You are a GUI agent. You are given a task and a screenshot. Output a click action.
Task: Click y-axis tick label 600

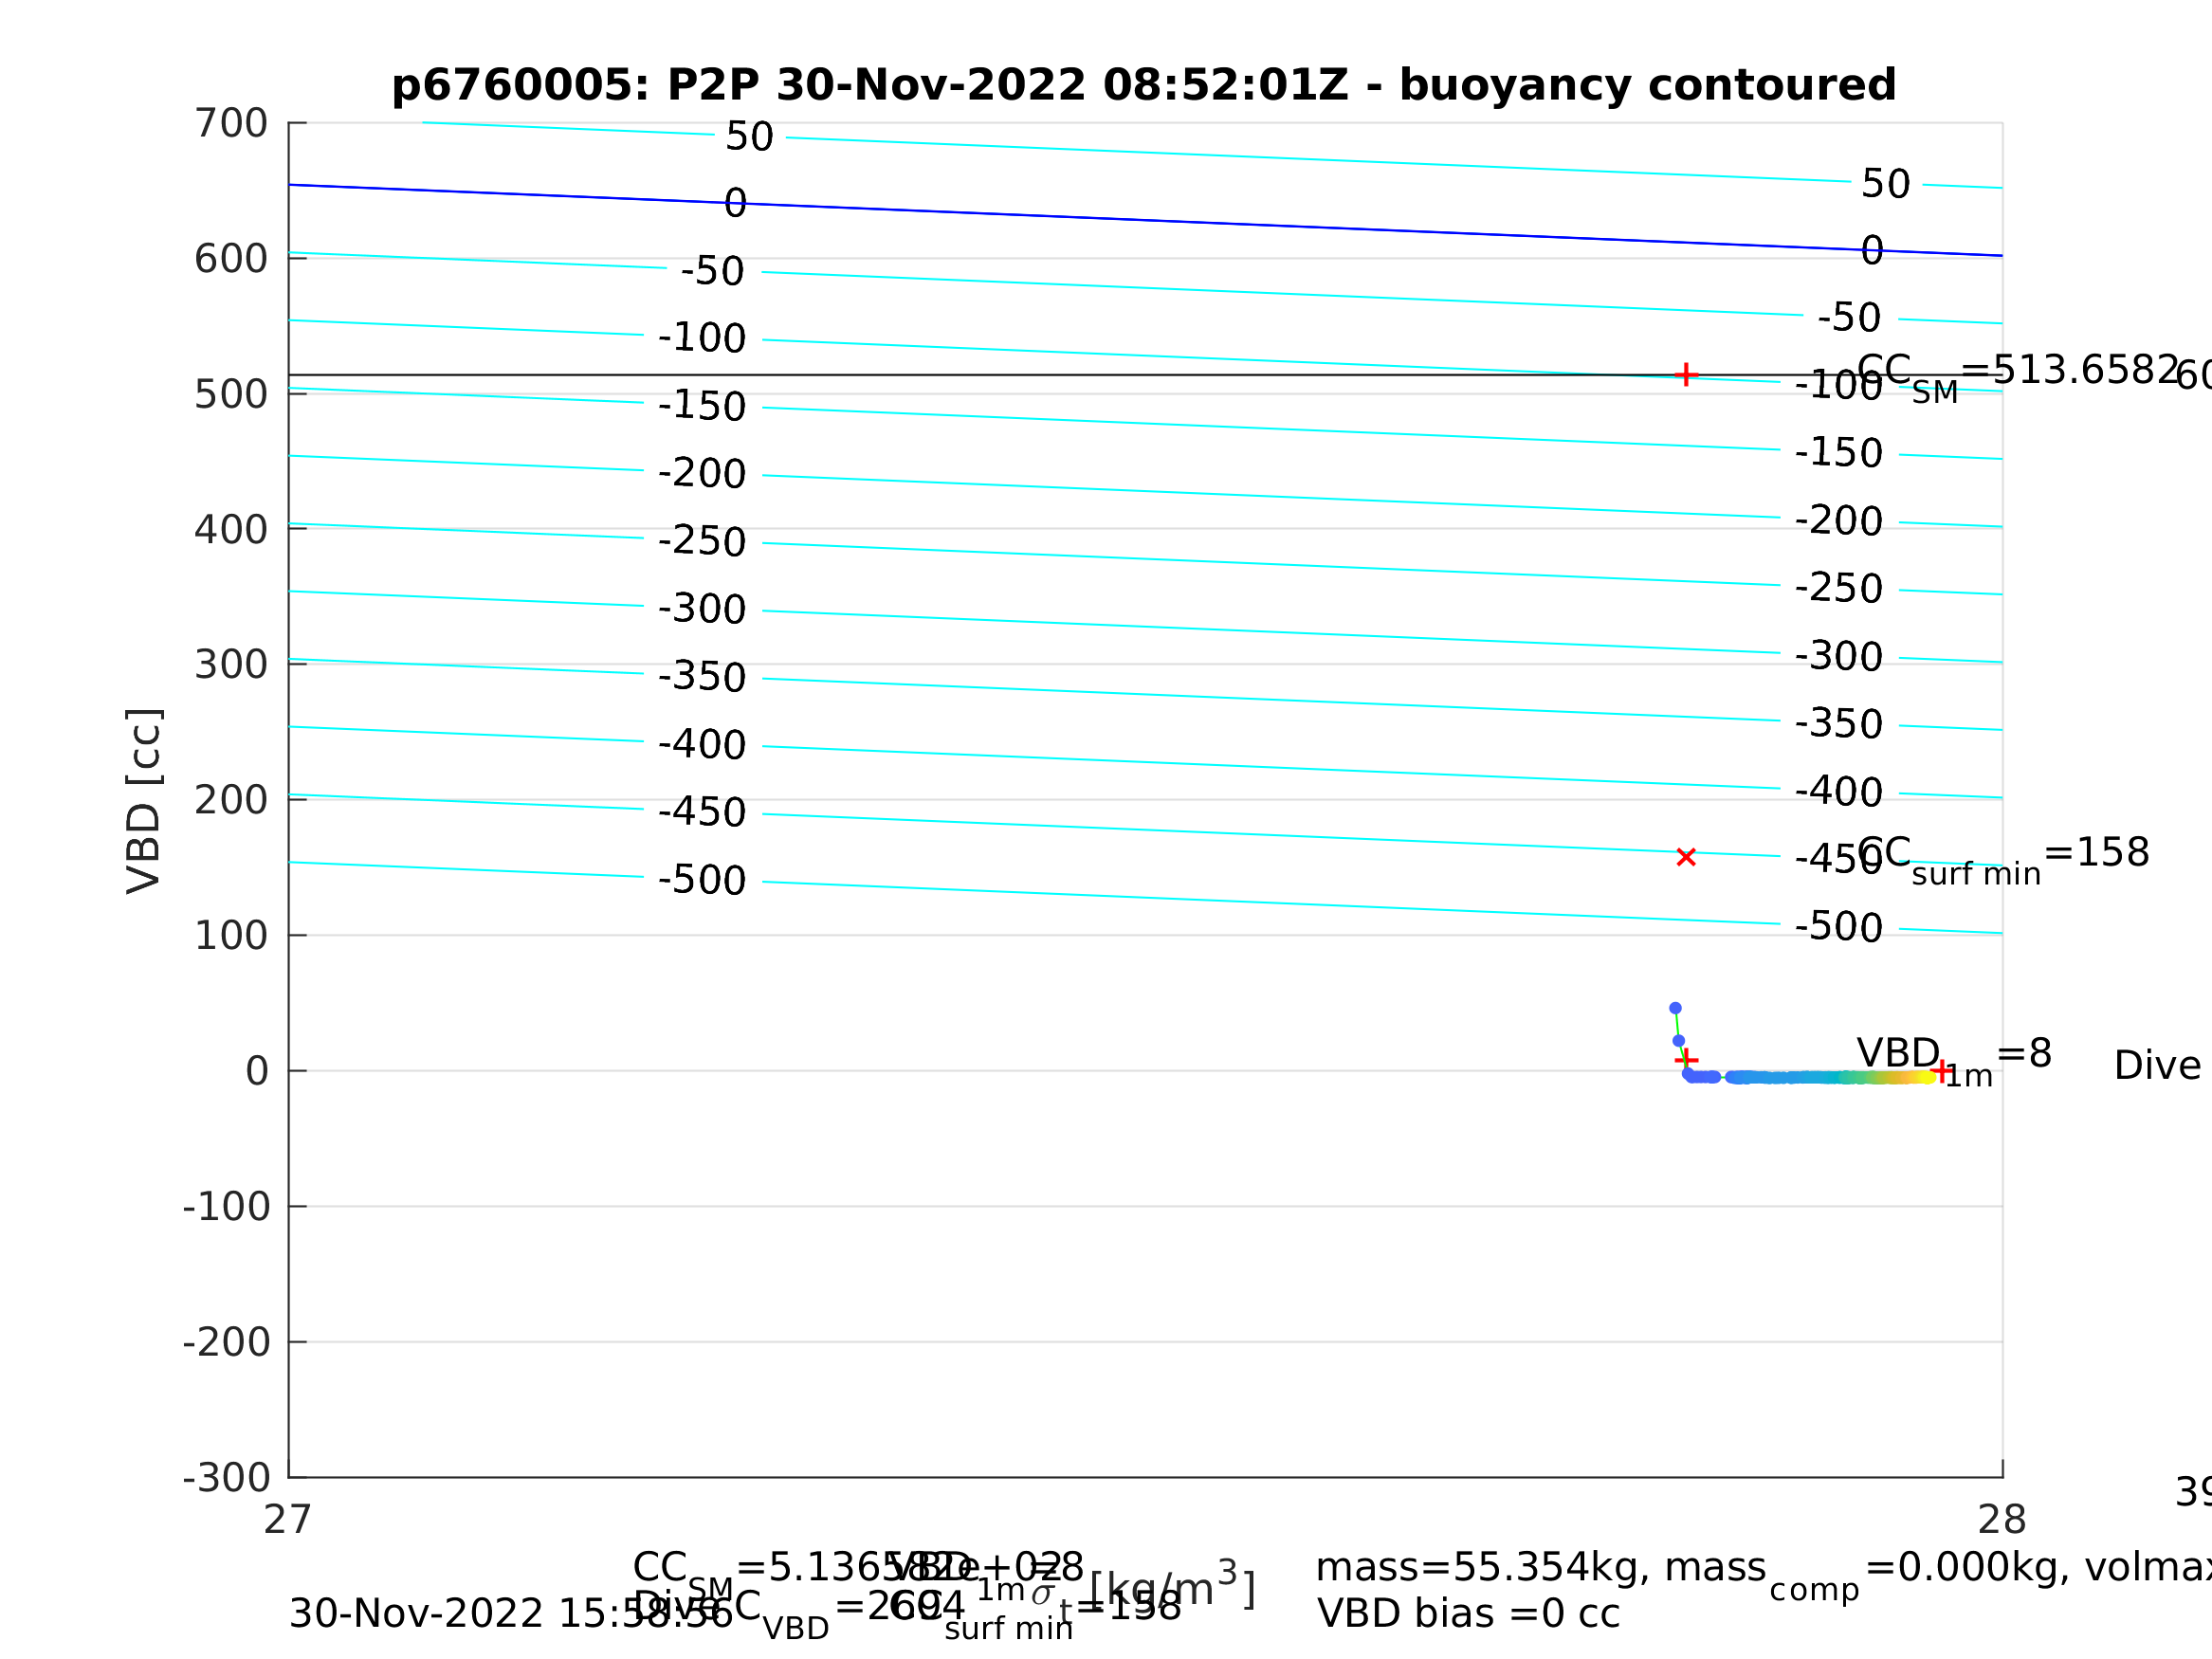tap(231, 259)
